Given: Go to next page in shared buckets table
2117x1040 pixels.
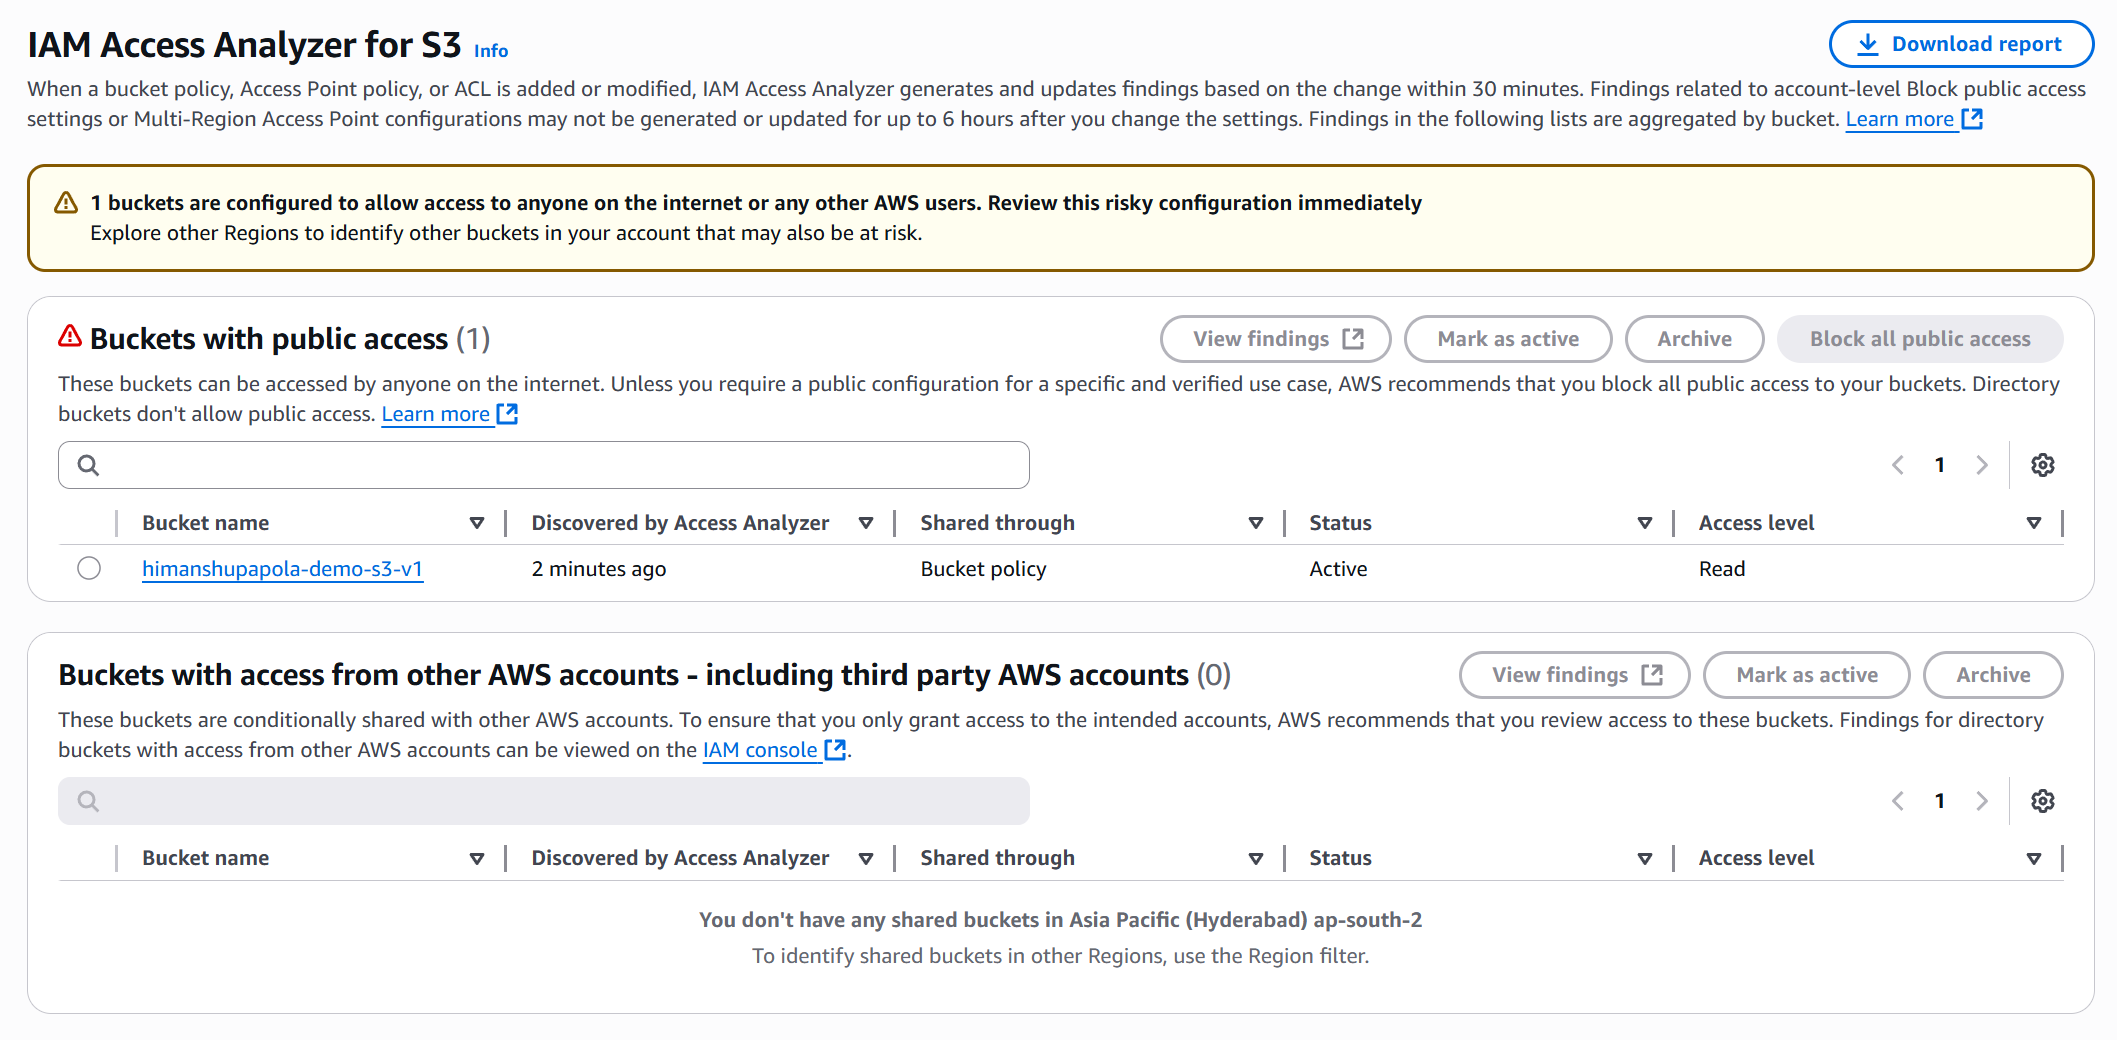Looking at the screenshot, I should 1981,801.
